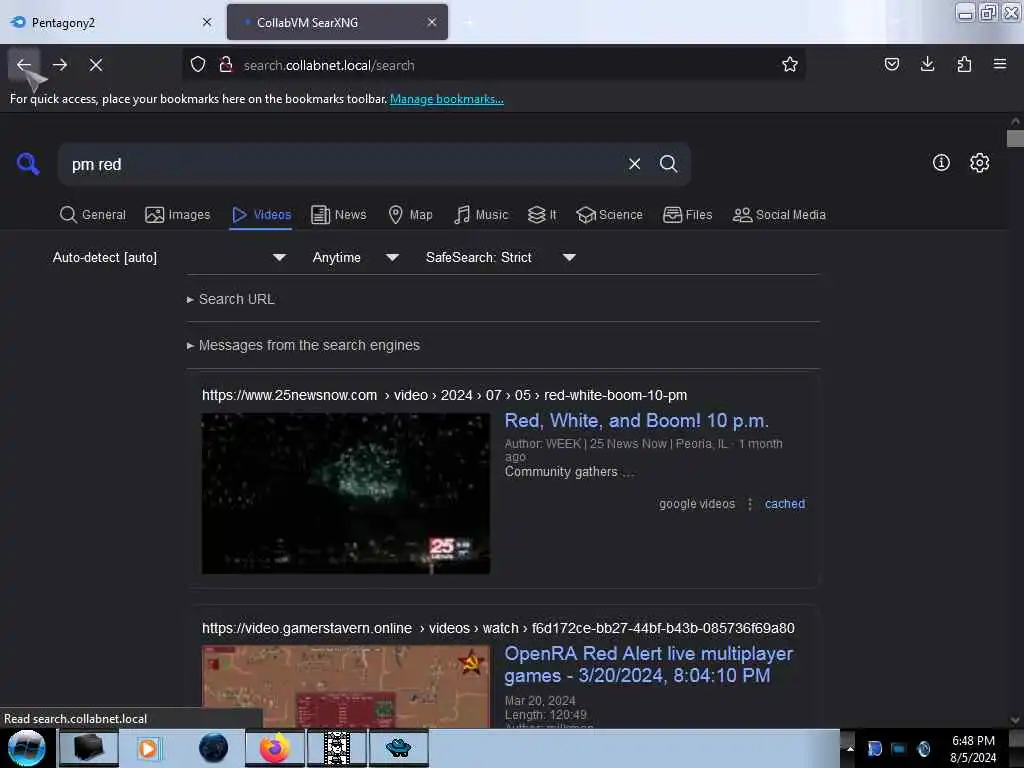Open the pixelated face taskbar icon
Screen dimensions: 1024x768
[x=337, y=748]
